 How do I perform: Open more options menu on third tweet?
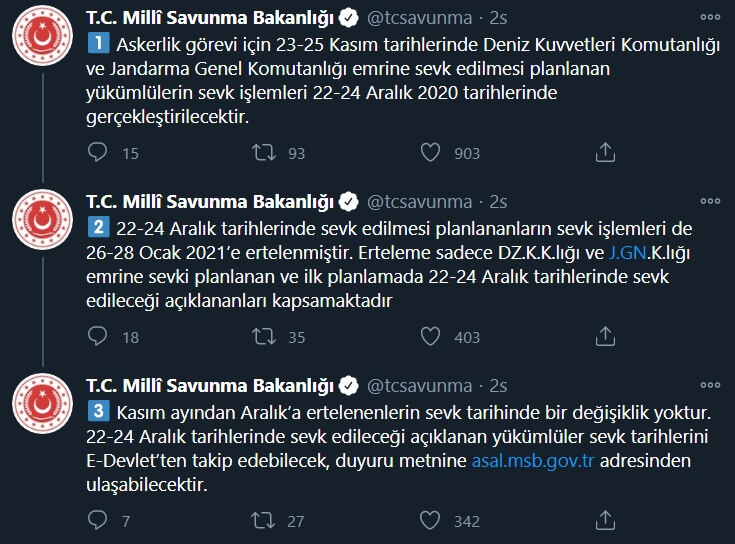pyautogui.click(x=709, y=385)
